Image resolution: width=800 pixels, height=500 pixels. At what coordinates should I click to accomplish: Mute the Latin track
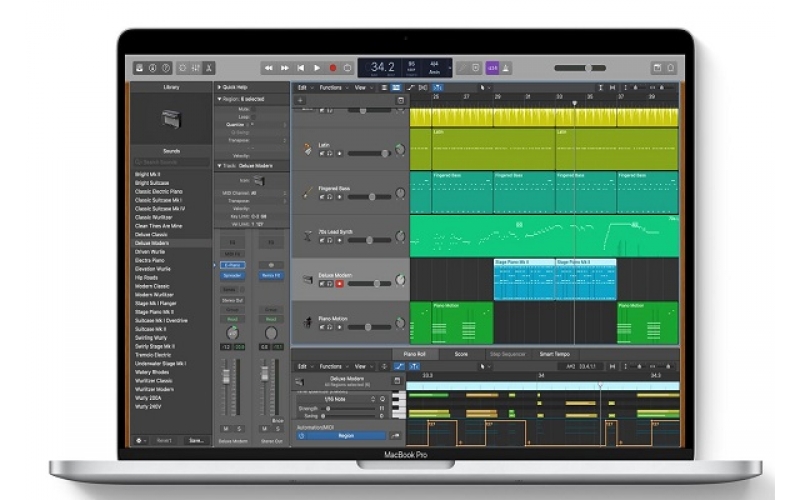(322, 153)
